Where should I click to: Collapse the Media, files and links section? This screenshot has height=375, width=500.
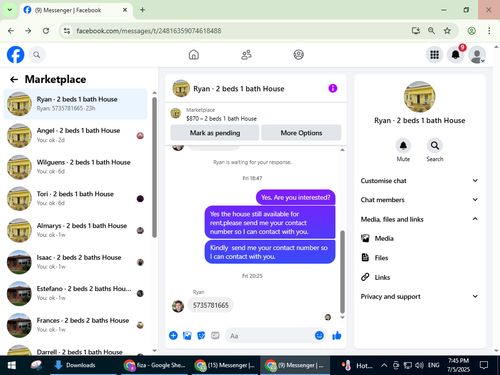click(x=419, y=219)
